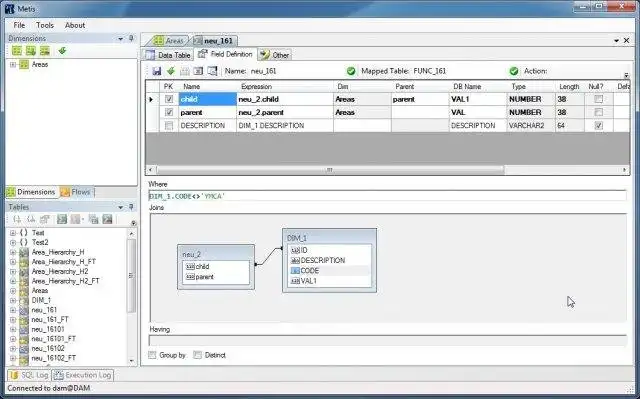Pin the Dimensions panel
This screenshot has height=399, width=640.
(x=131, y=38)
